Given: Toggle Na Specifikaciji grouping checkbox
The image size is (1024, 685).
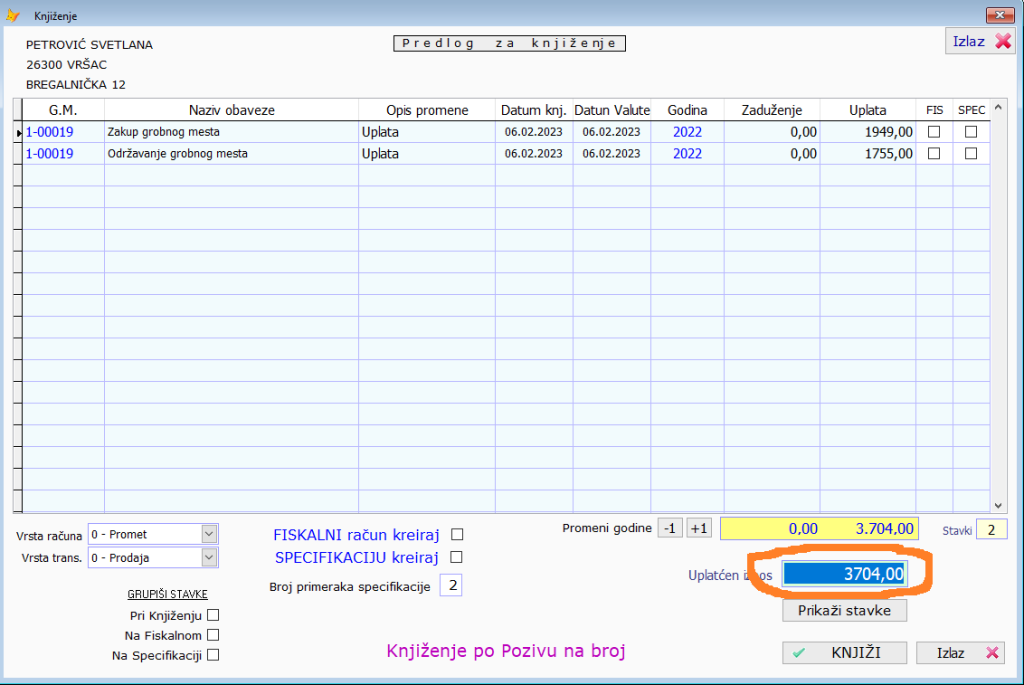Looking at the screenshot, I should tap(212, 655).
